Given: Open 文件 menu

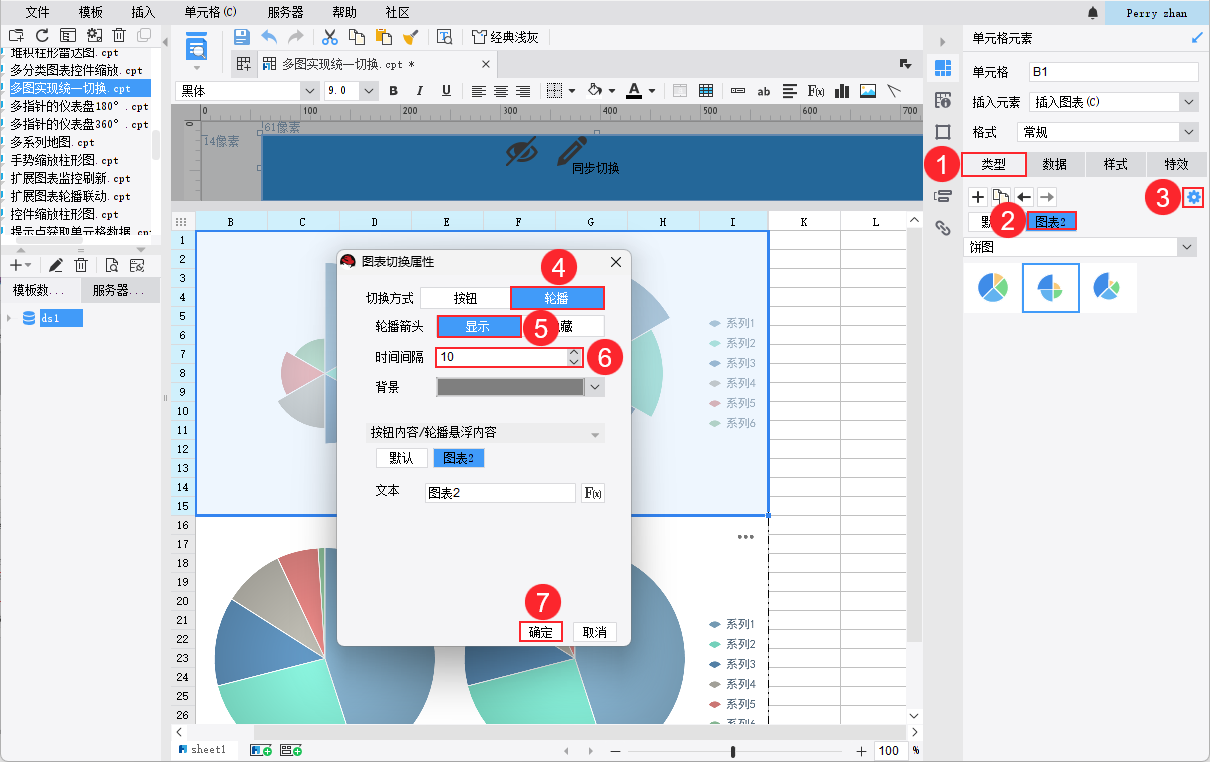Looking at the screenshot, I should pos(38,12).
